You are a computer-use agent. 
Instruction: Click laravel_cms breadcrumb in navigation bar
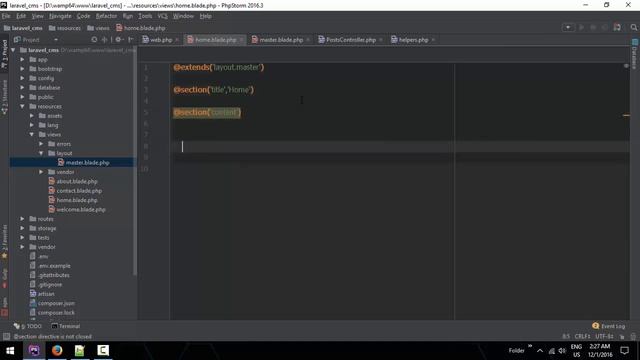pyautogui.click(x=23, y=28)
